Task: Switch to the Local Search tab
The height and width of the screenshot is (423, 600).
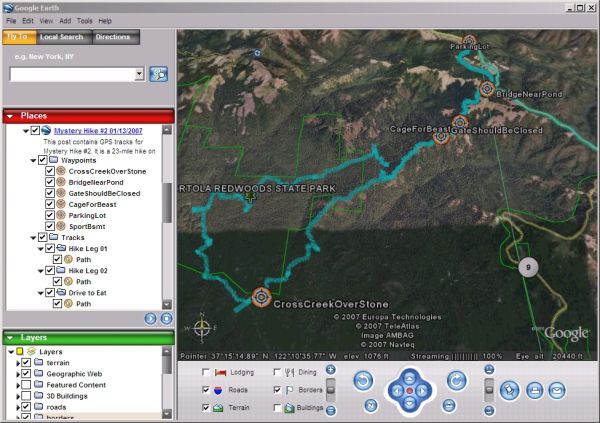Action: [x=62, y=37]
